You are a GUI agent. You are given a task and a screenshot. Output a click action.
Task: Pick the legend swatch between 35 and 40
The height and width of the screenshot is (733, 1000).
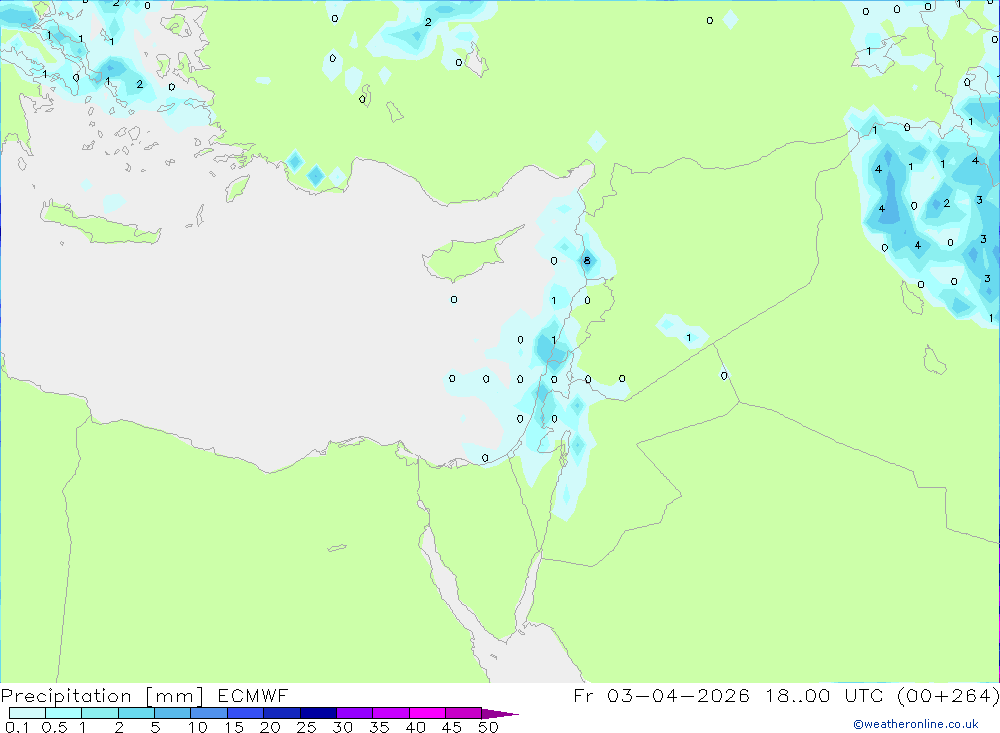coord(391,713)
